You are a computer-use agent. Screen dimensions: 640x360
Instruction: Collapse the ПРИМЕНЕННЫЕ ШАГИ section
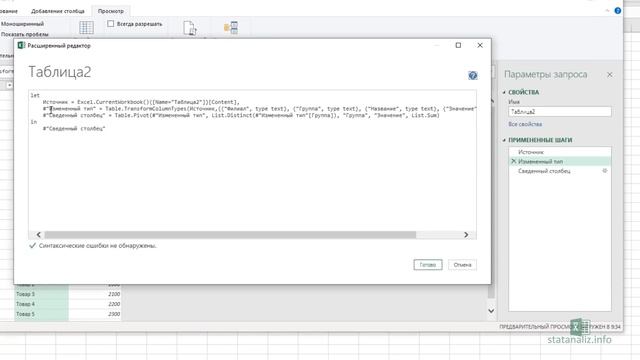click(504, 140)
